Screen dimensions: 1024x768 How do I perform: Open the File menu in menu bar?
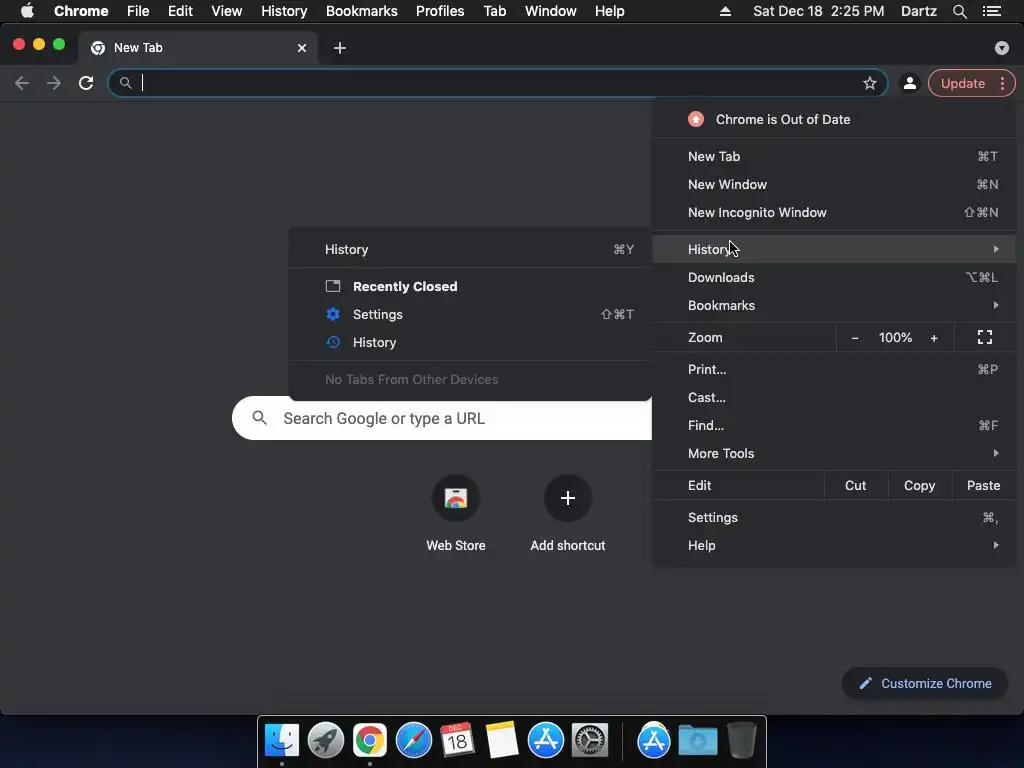(x=138, y=11)
